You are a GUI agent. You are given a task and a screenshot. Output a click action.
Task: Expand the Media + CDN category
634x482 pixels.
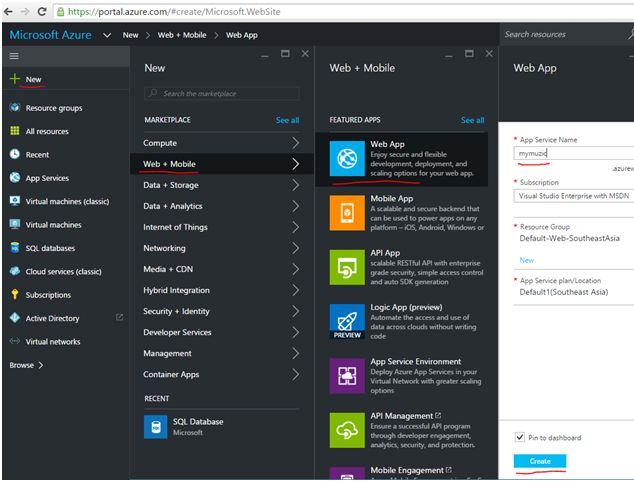tap(222, 269)
